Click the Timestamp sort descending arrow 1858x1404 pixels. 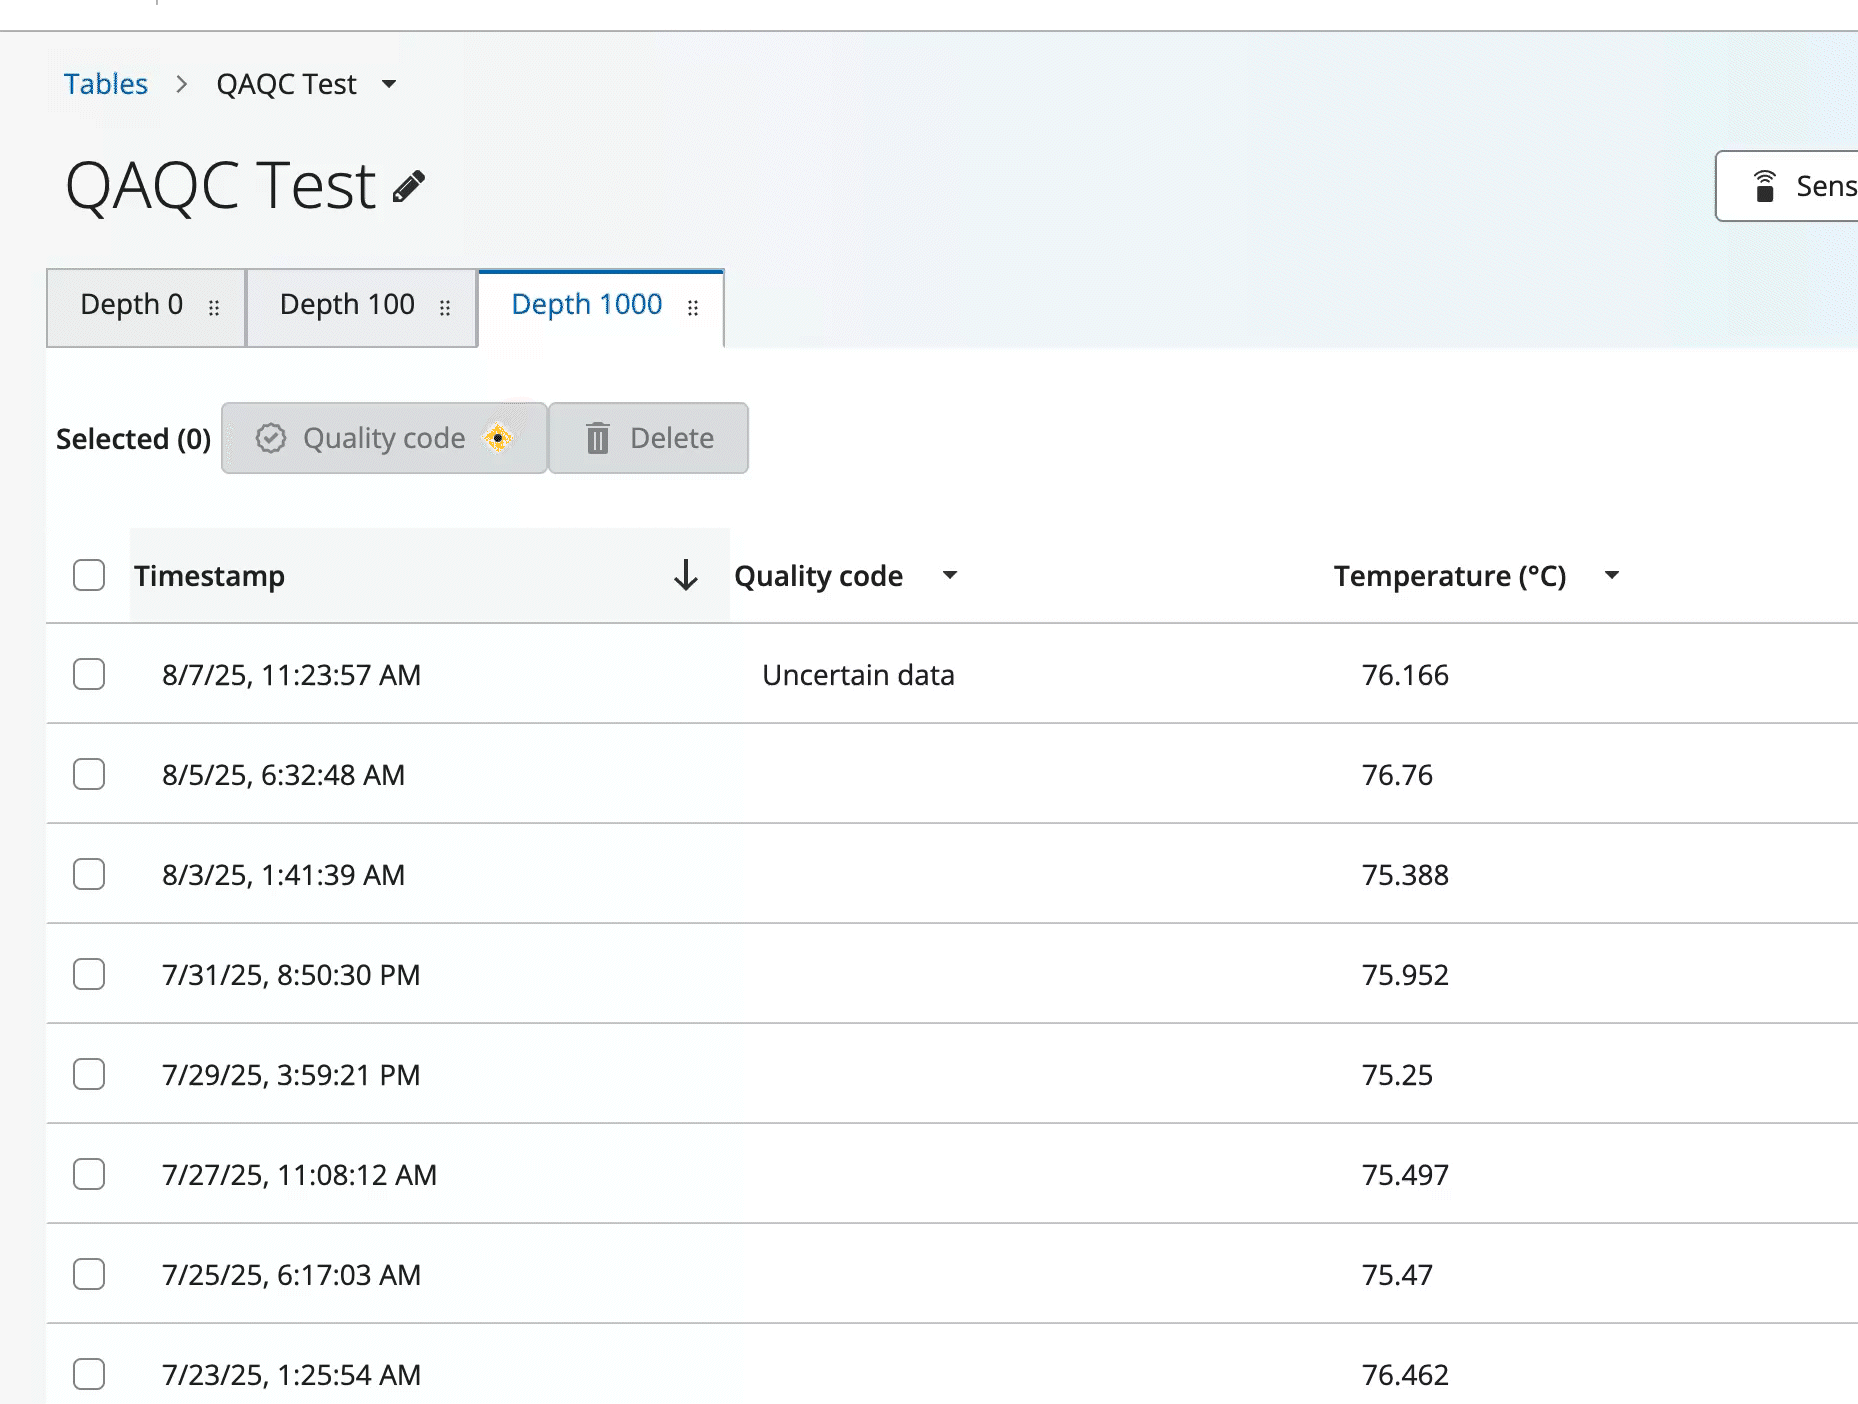click(686, 575)
